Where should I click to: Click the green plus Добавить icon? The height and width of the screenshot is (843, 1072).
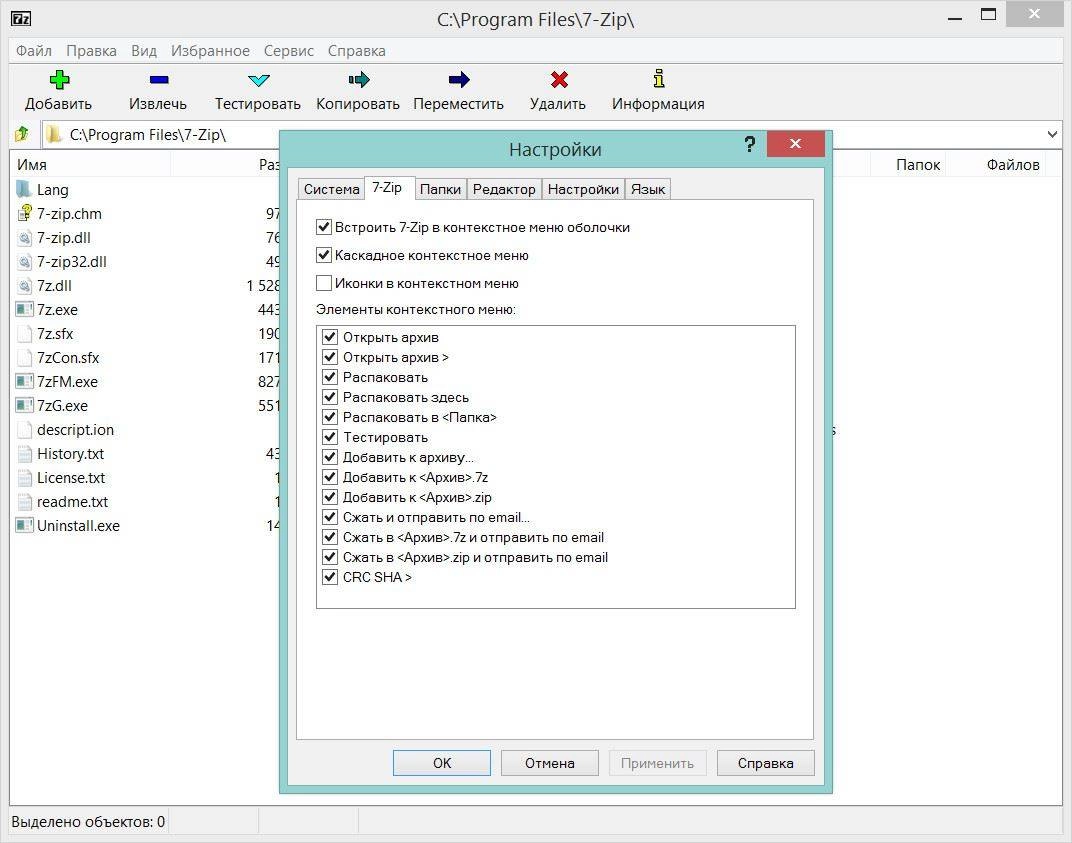[x=59, y=80]
